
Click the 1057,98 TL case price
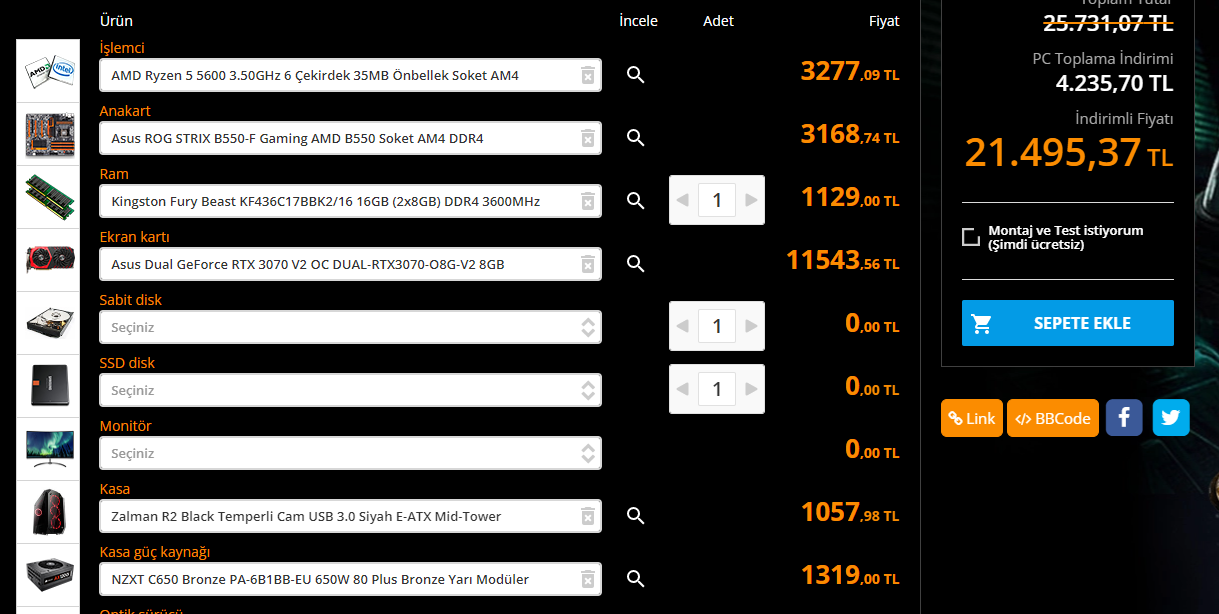pyautogui.click(x=850, y=512)
